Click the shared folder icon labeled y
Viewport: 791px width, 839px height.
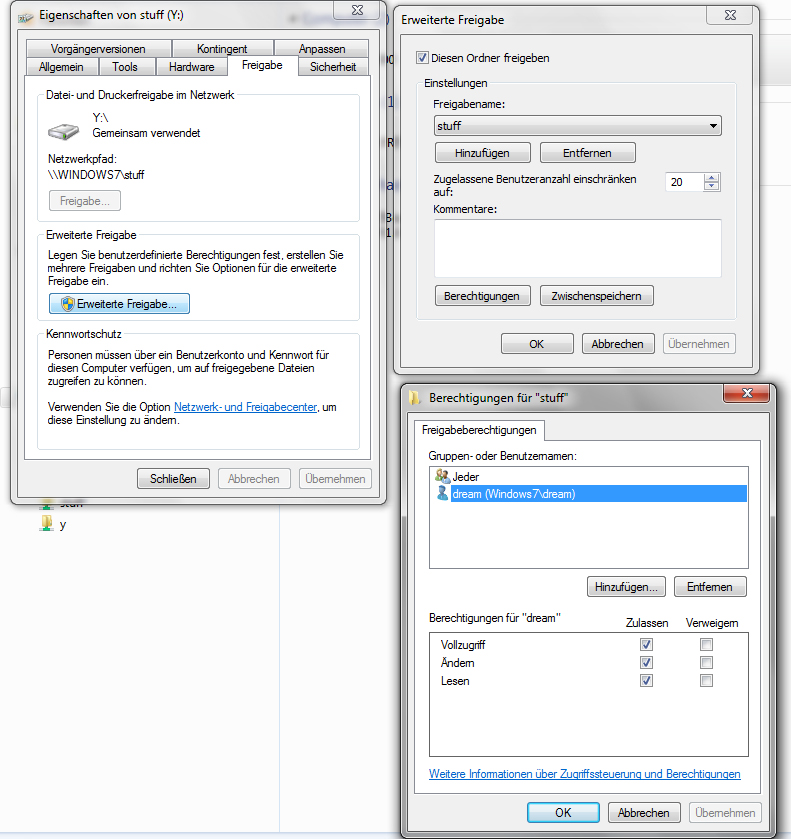[x=47, y=523]
